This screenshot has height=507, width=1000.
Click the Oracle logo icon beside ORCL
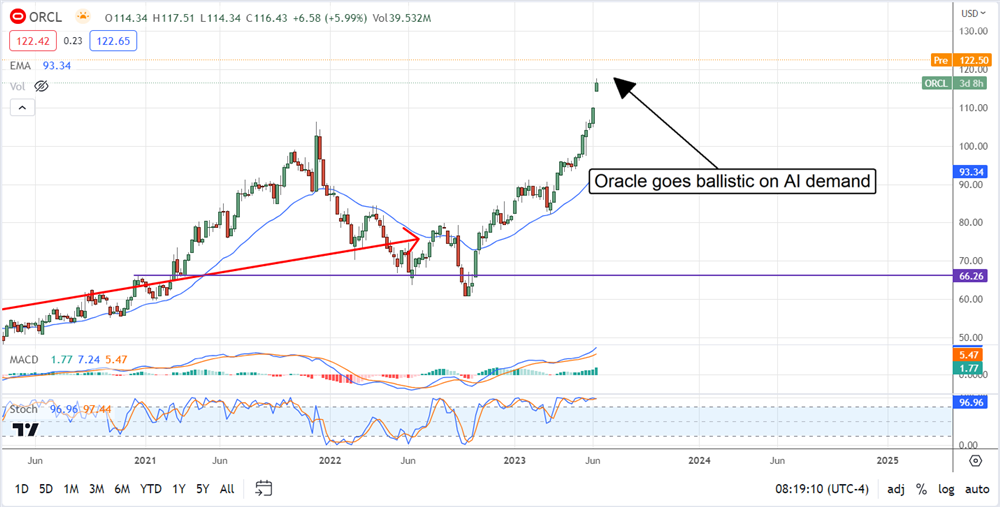[x=17, y=17]
